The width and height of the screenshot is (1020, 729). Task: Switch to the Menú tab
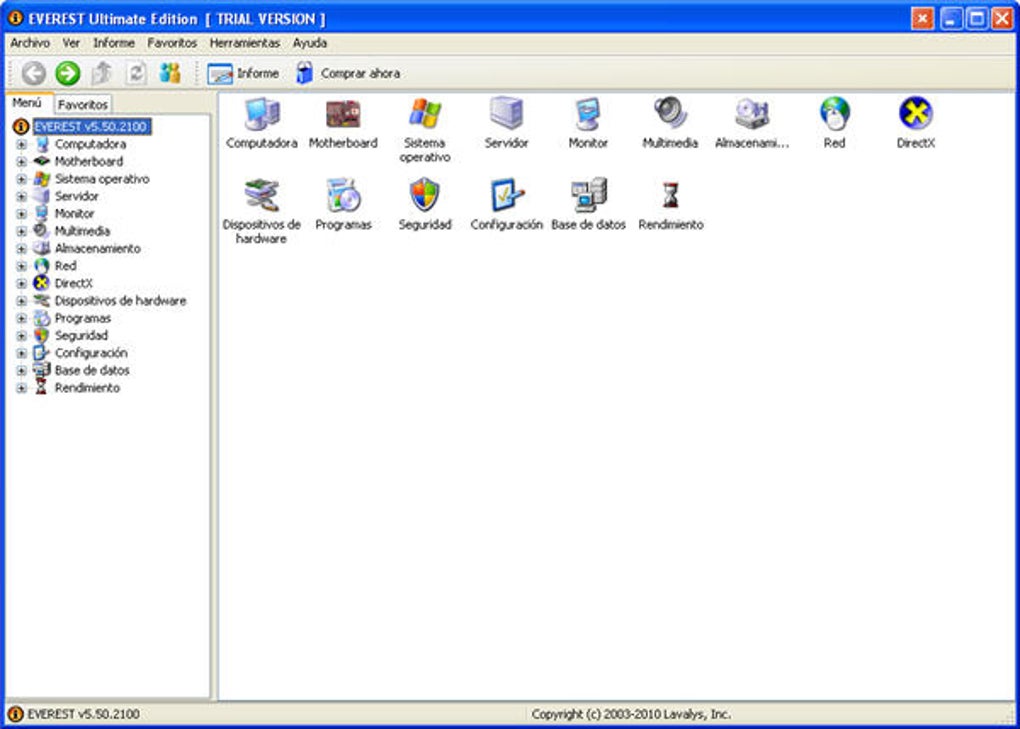click(x=27, y=103)
